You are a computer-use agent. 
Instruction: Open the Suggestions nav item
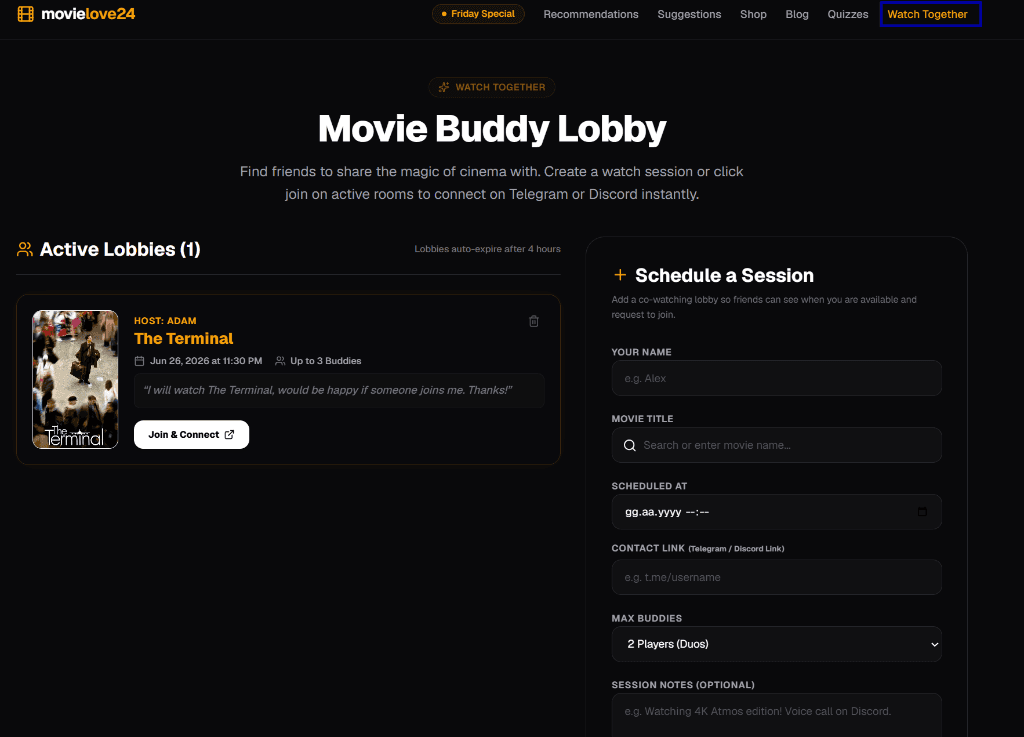(x=689, y=14)
